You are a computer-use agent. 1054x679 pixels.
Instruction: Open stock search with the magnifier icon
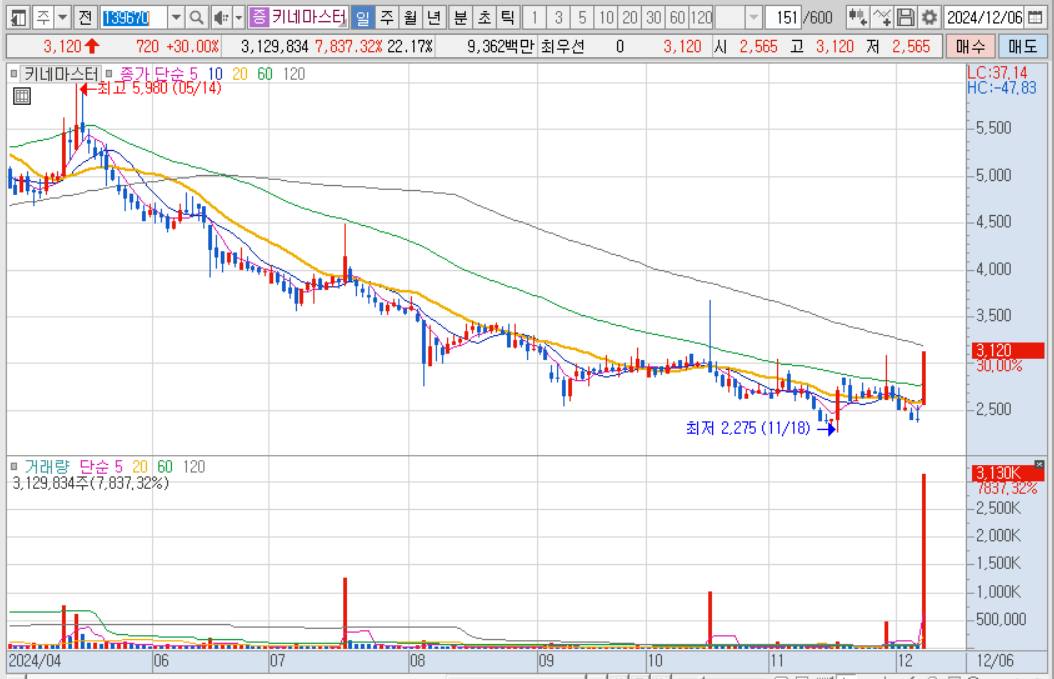(196, 17)
